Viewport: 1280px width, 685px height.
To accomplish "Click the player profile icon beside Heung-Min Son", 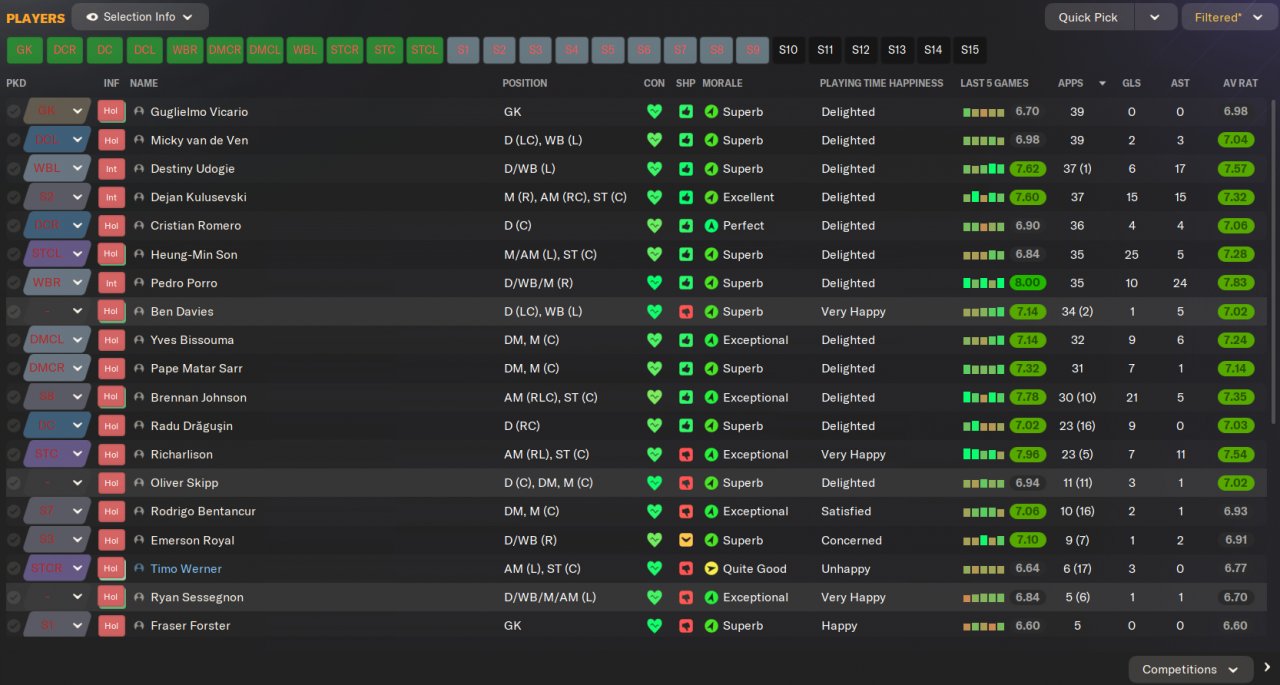I will pyautogui.click(x=139, y=255).
